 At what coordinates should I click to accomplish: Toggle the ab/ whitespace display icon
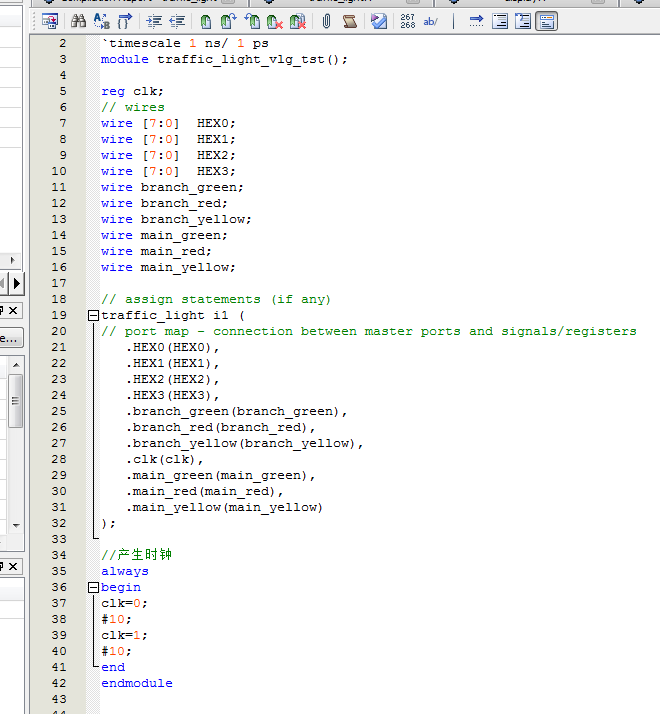point(431,21)
